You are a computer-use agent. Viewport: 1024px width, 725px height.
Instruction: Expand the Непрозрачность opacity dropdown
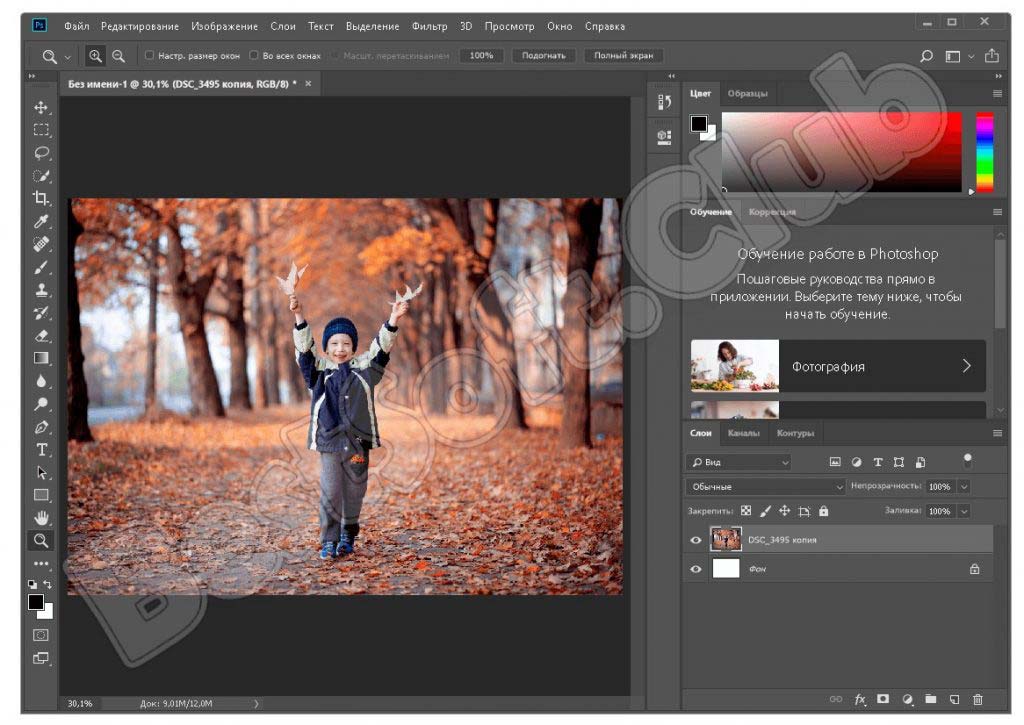click(964, 486)
